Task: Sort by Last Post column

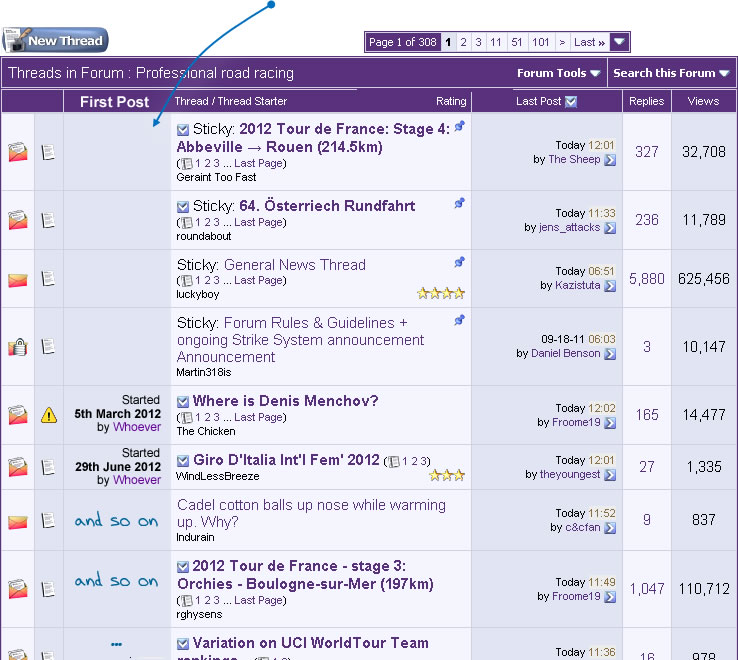Action: [538, 101]
